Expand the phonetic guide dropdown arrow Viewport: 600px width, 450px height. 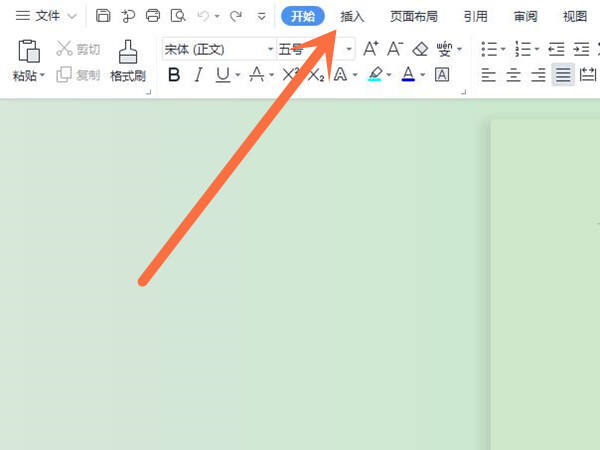(x=460, y=49)
